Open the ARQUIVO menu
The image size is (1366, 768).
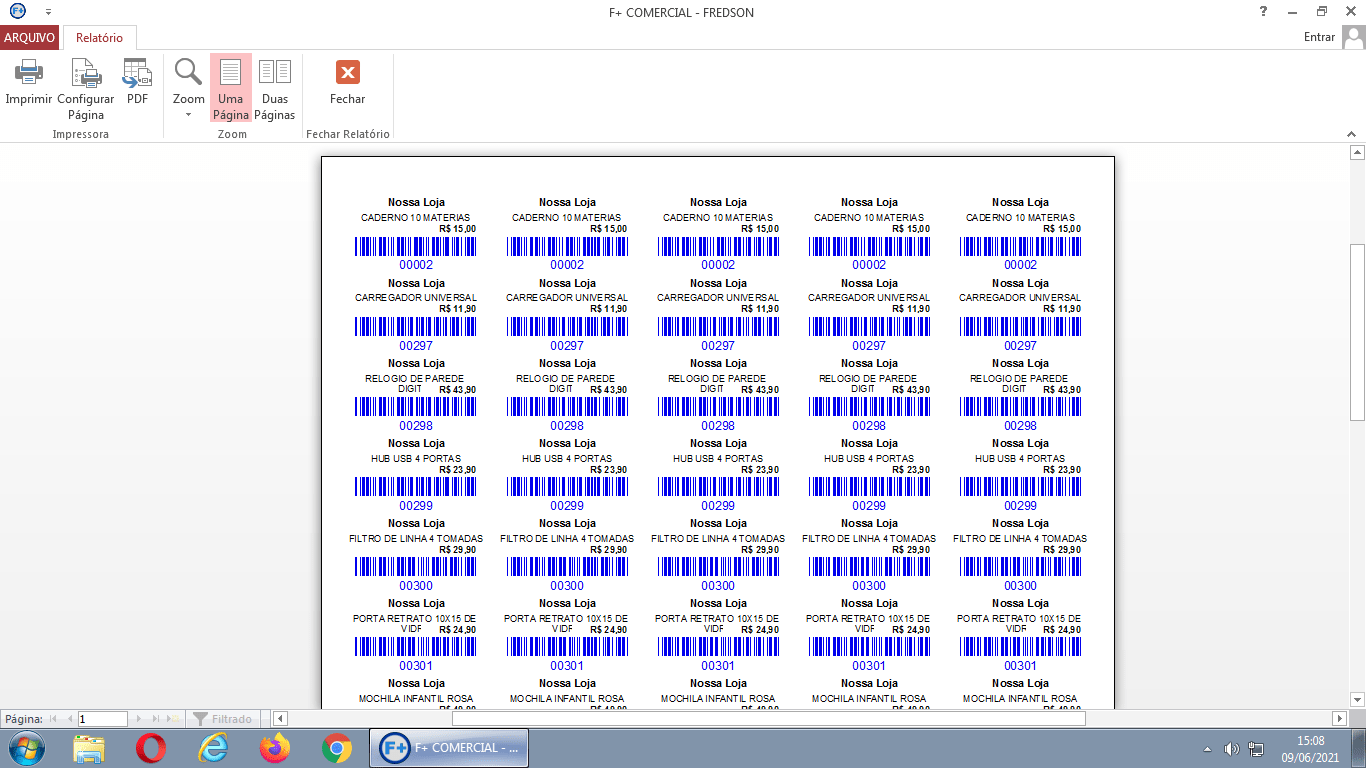[x=30, y=38]
